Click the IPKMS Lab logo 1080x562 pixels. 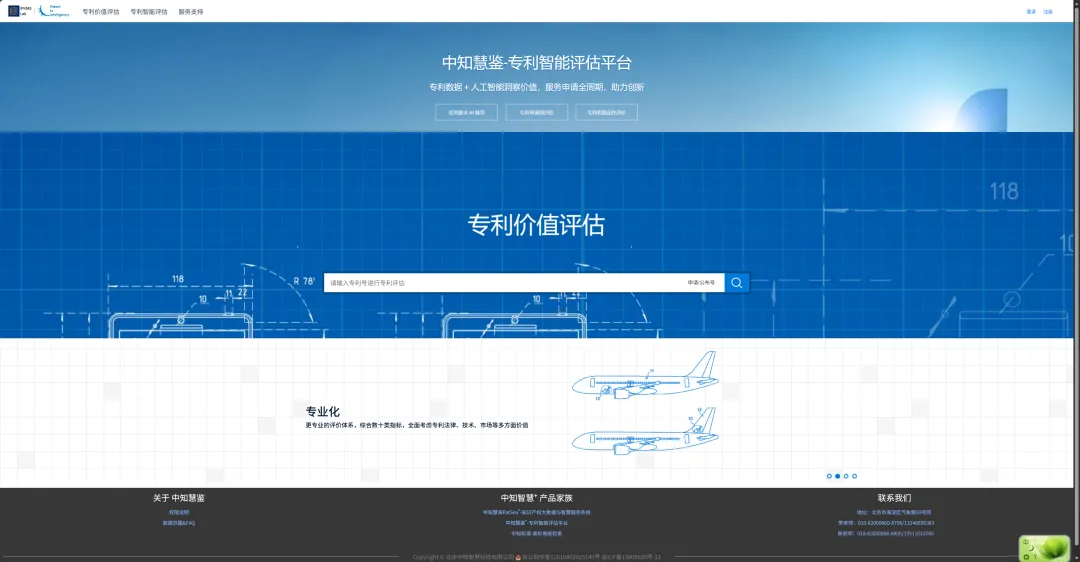[20, 11]
